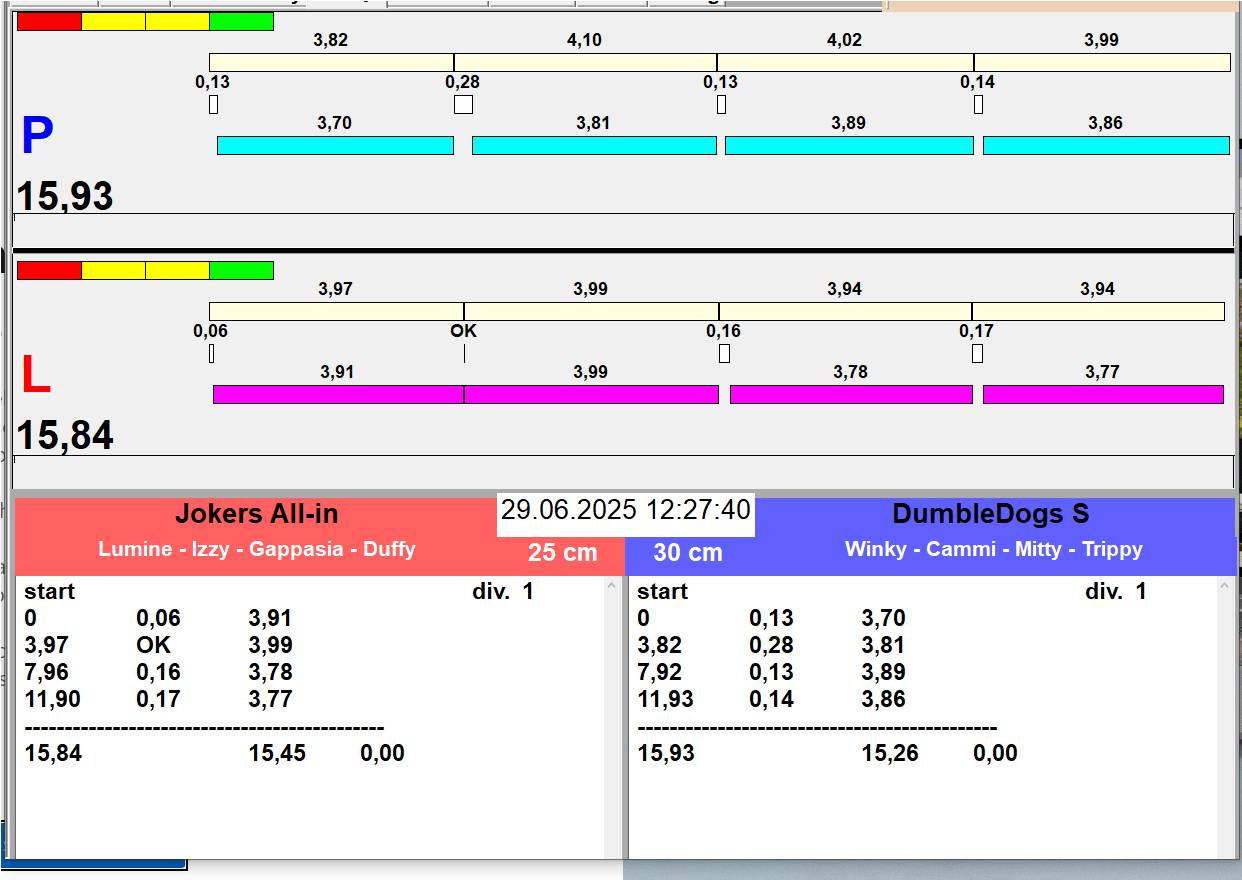This screenshot has height=880, width=1242.
Task: Click the 29.06.2025 race timestamp
Action: [625, 510]
